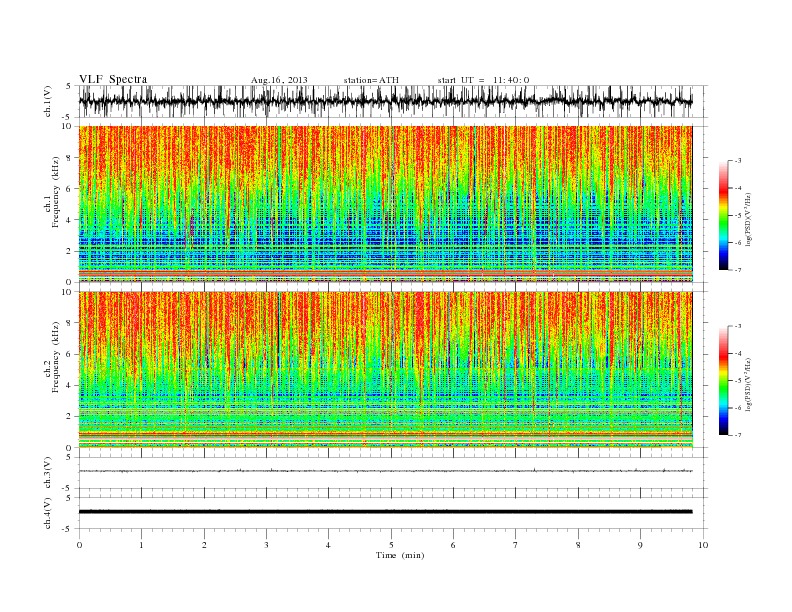Image resolution: width=792 pixels, height=612 pixels.
Task: Click the "ch.4(V)" axis label
Action: click(x=48, y=513)
